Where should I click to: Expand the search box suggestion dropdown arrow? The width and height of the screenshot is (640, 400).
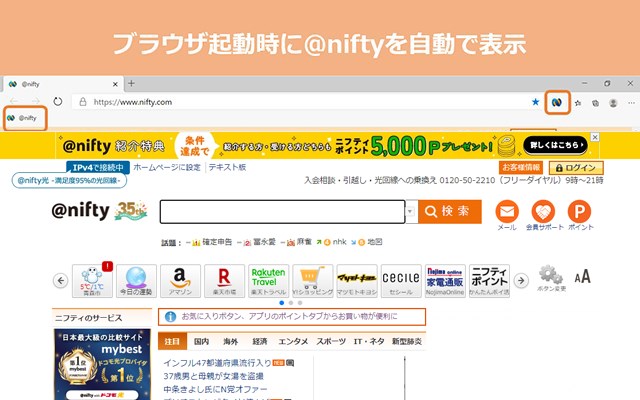click(x=411, y=211)
